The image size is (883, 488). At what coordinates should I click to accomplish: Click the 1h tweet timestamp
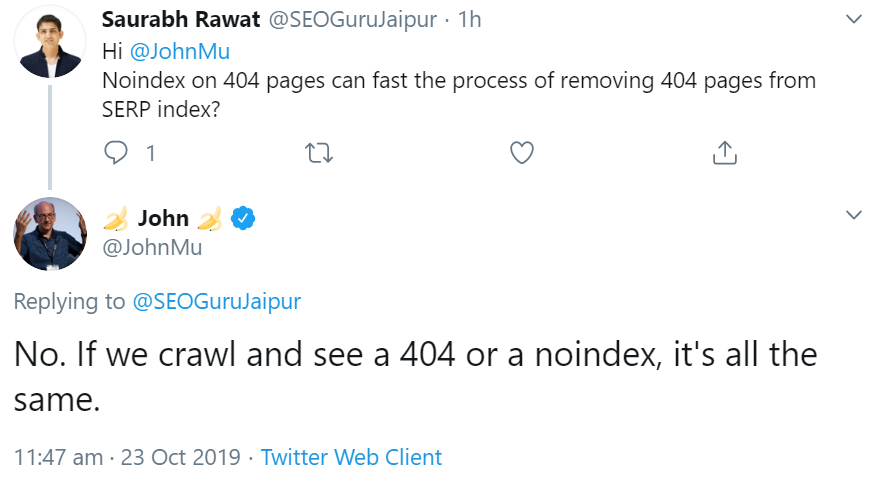point(469,19)
